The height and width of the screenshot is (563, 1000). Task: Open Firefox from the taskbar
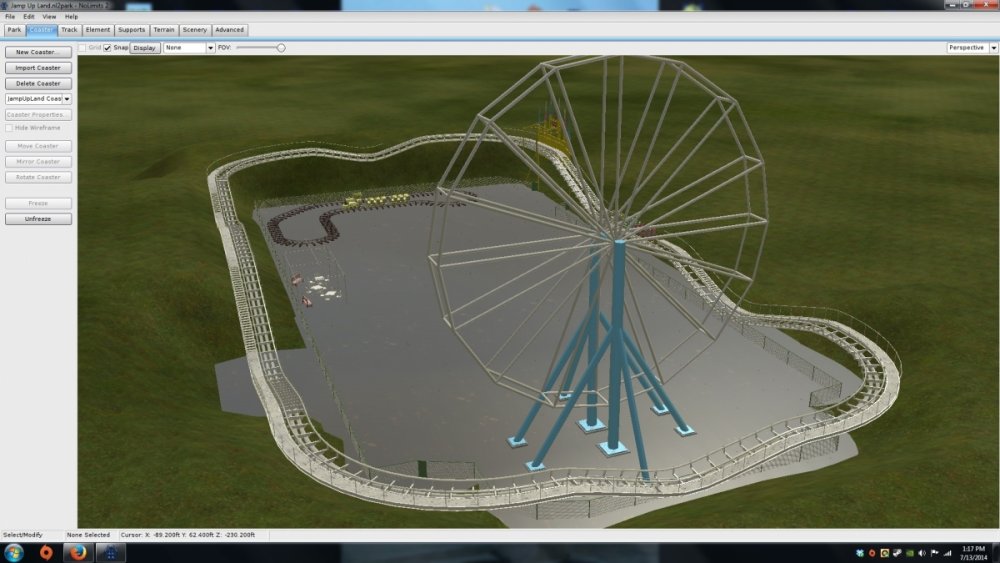78,553
